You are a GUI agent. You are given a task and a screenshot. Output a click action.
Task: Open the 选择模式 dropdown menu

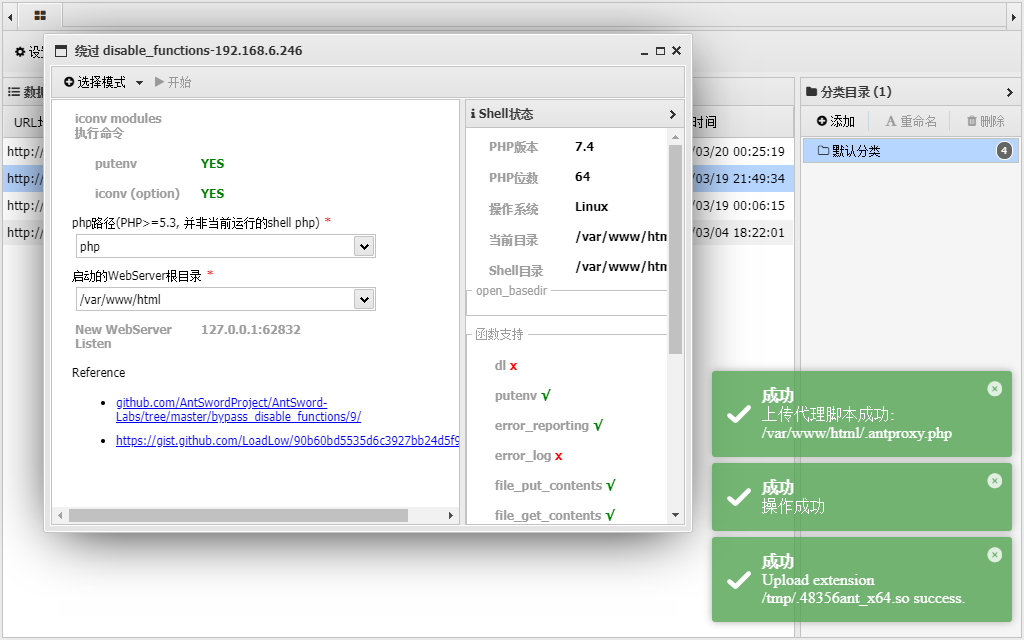(104, 82)
